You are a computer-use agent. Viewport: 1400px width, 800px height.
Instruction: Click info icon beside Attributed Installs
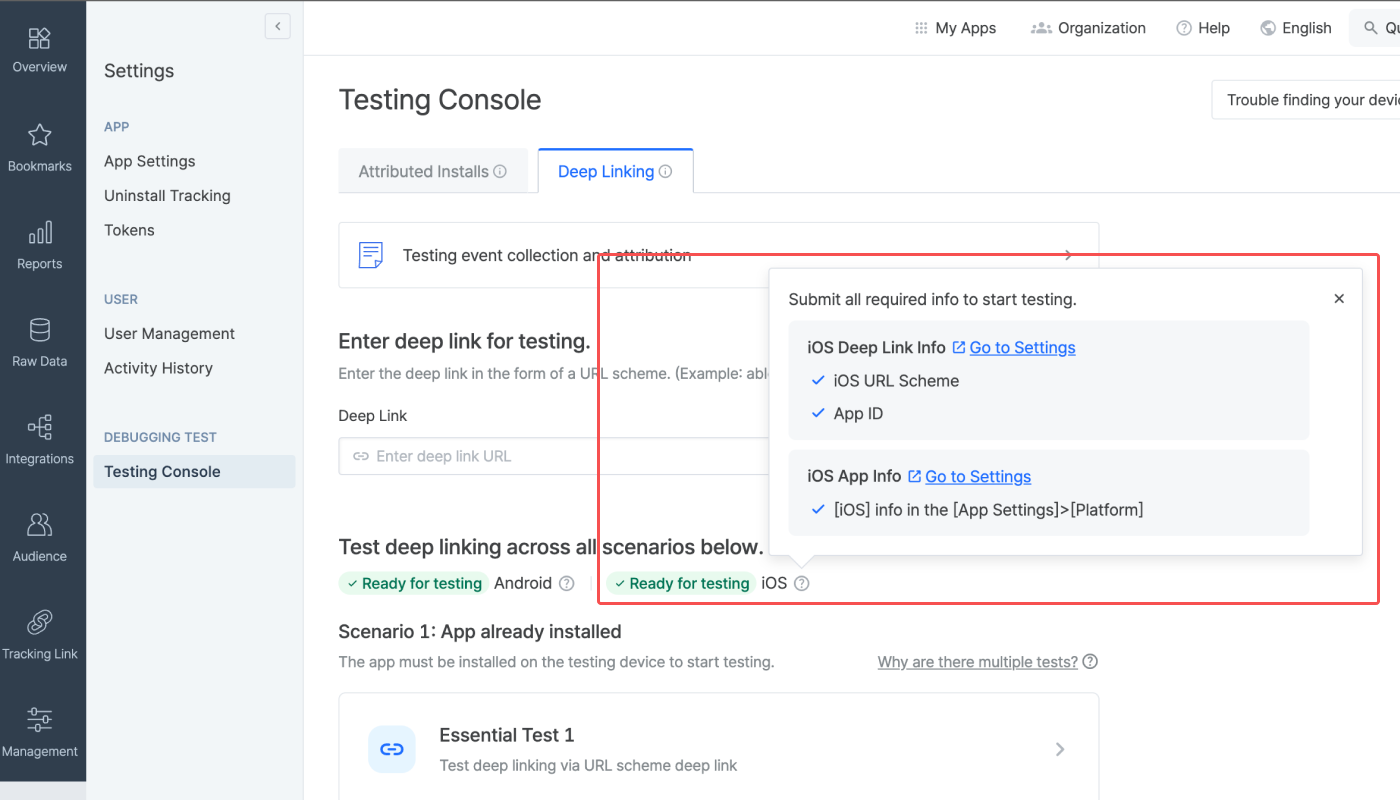click(x=500, y=171)
